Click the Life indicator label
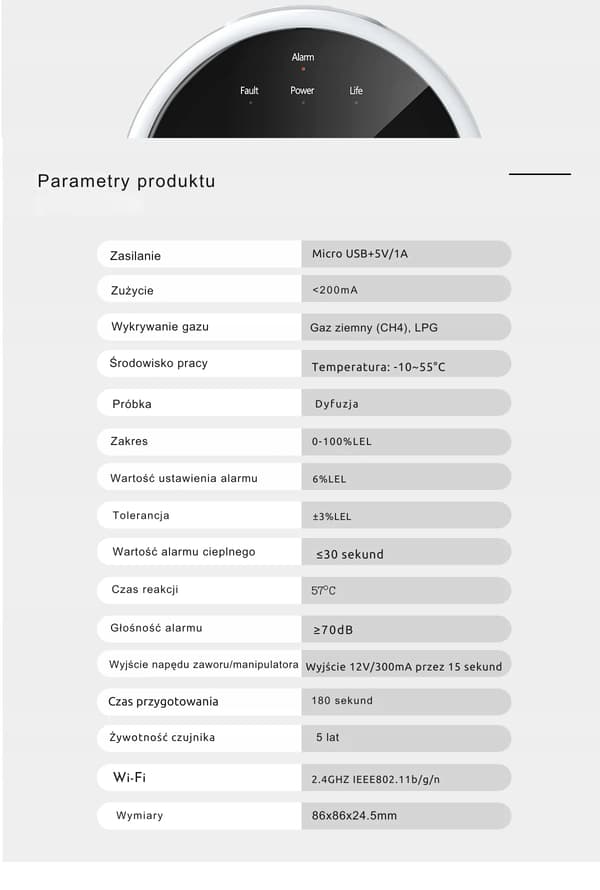 pyautogui.click(x=356, y=90)
